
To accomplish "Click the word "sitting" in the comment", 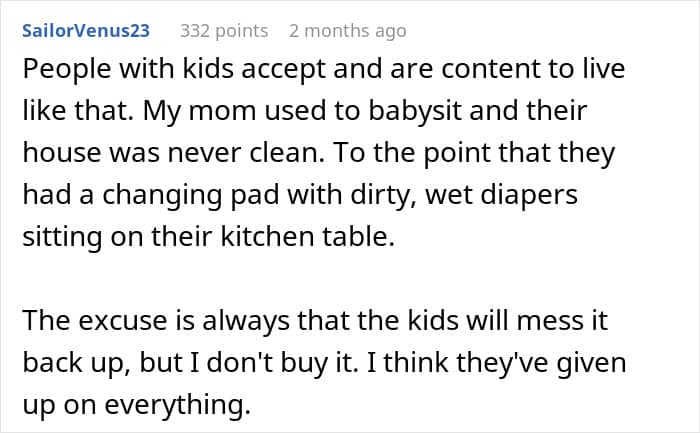I will 62,237.
